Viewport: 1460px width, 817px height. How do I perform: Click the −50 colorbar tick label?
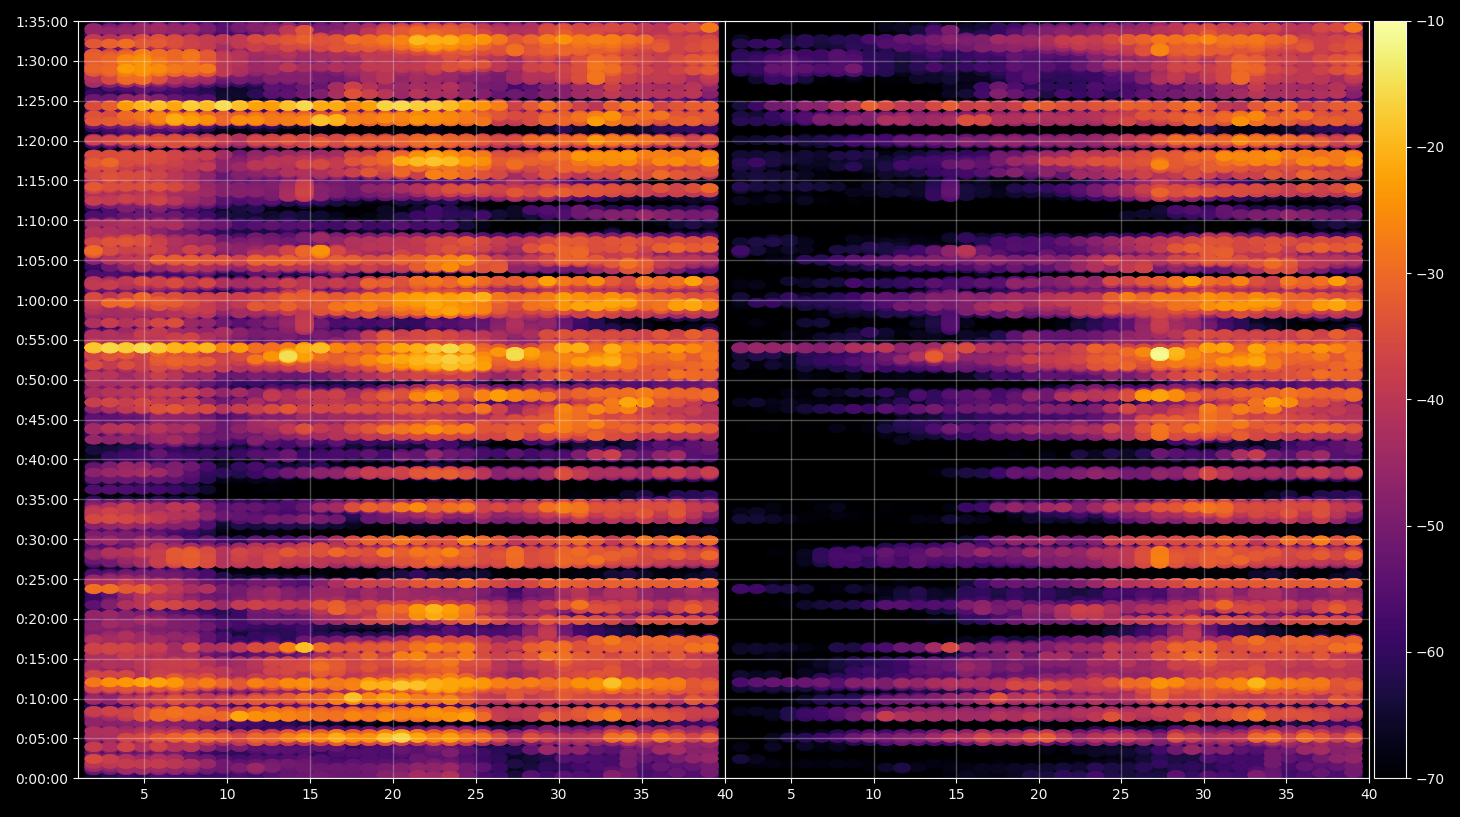tap(1429, 526)
